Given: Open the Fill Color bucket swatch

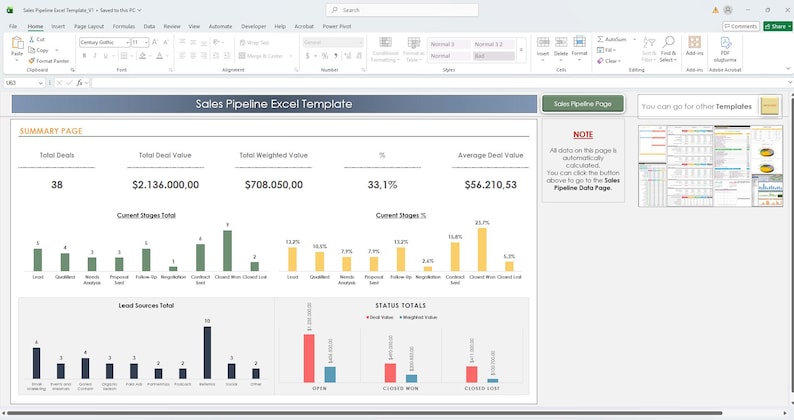Looking at the screenshot, I should click(143, 56).
